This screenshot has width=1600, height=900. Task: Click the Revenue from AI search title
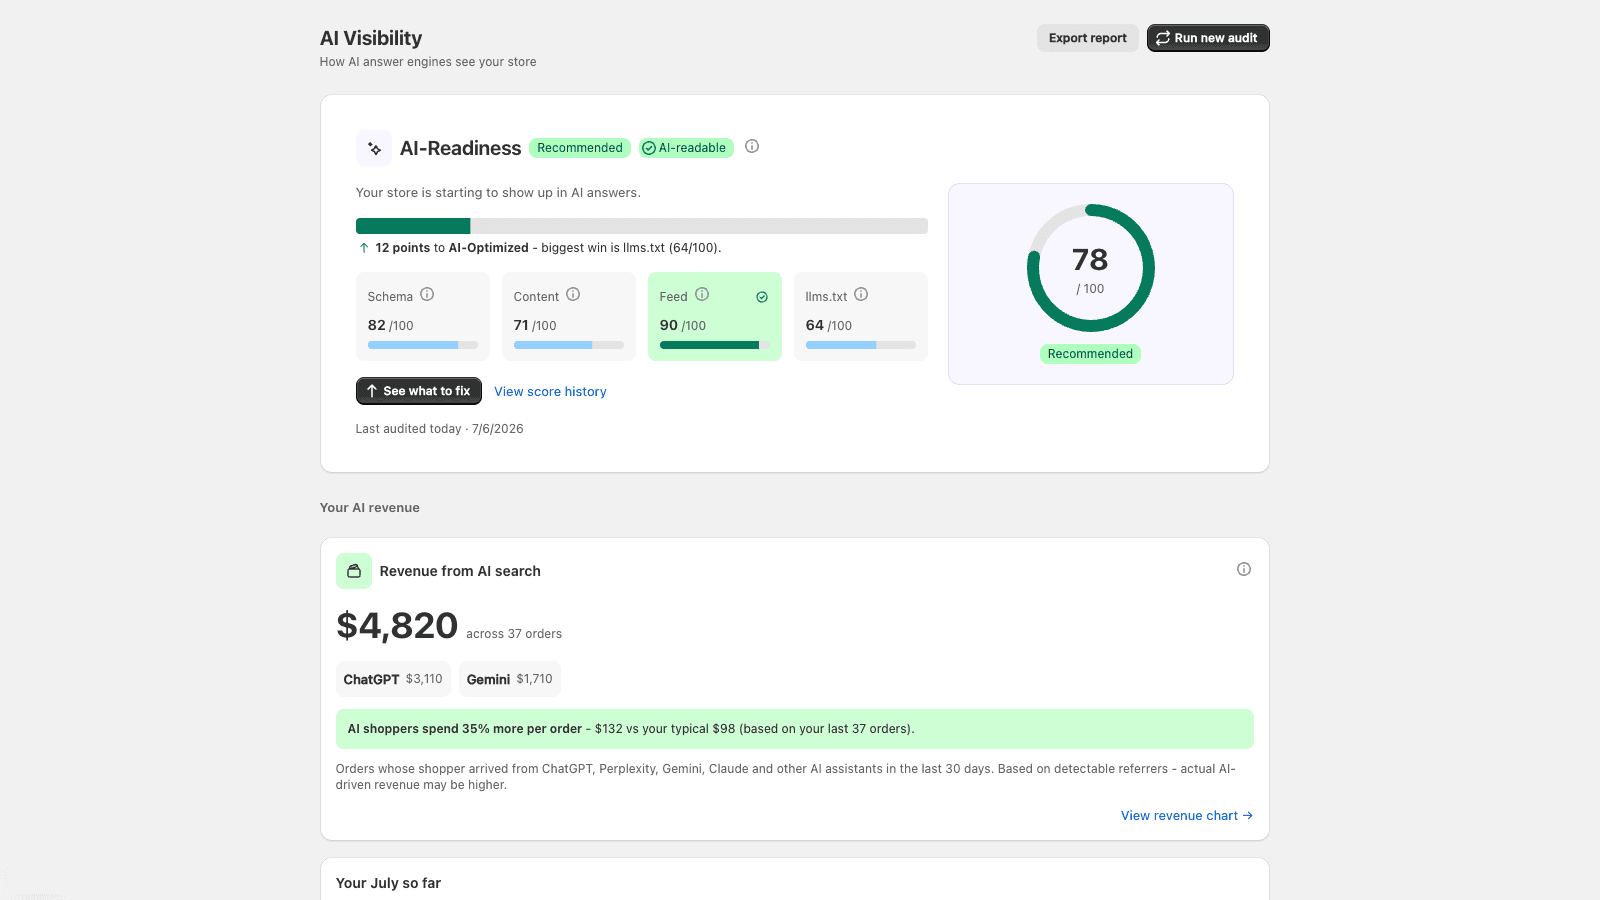460,571
